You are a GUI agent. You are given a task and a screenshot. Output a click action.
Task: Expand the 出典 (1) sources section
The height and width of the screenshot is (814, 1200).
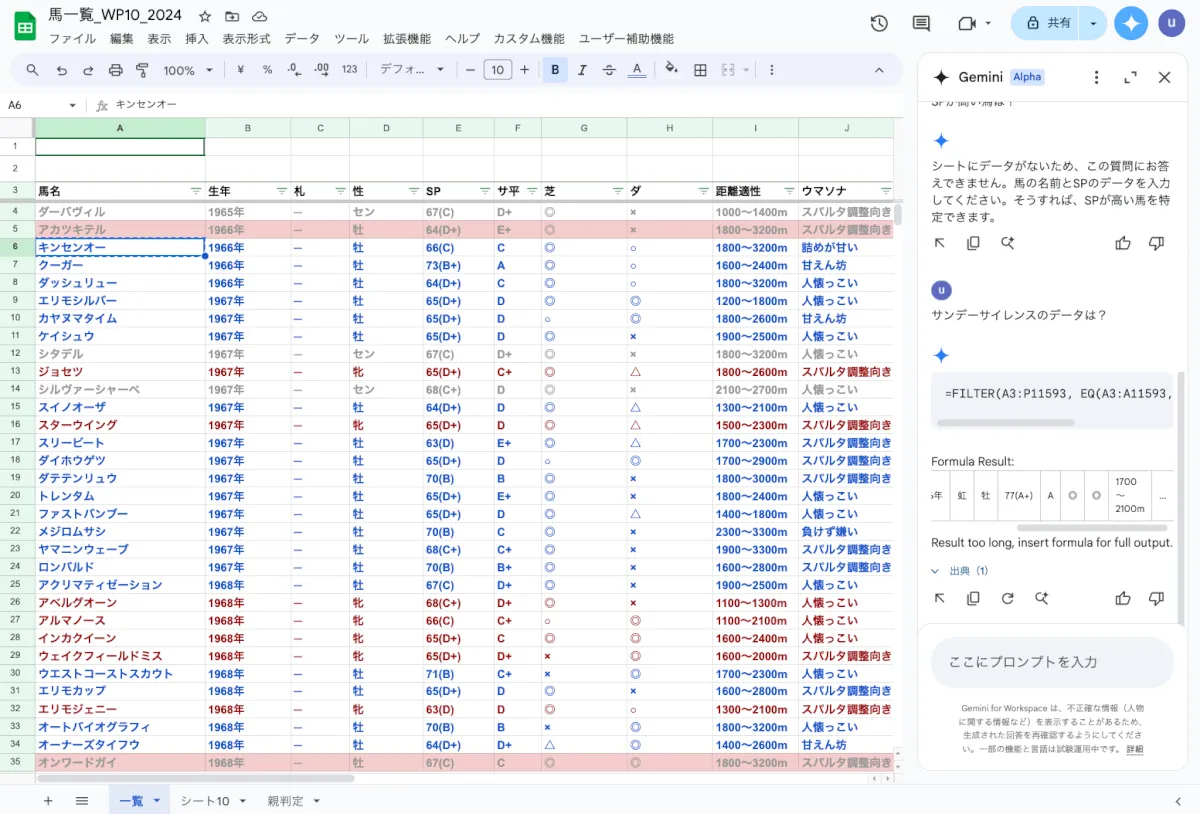(960, 571)
